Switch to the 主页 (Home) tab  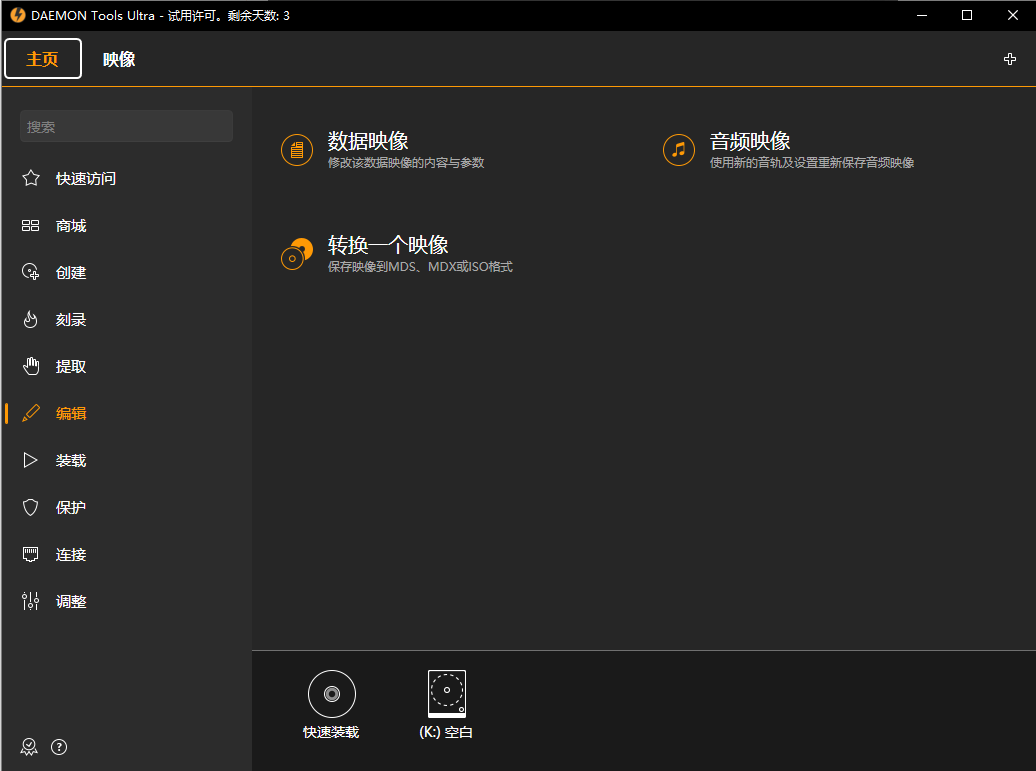click(x=42, y=58)
